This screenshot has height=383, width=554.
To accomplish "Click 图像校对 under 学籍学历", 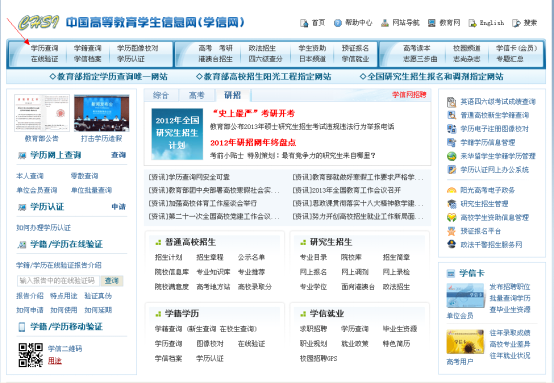I will pyautogui.click(x=210, y=344).
